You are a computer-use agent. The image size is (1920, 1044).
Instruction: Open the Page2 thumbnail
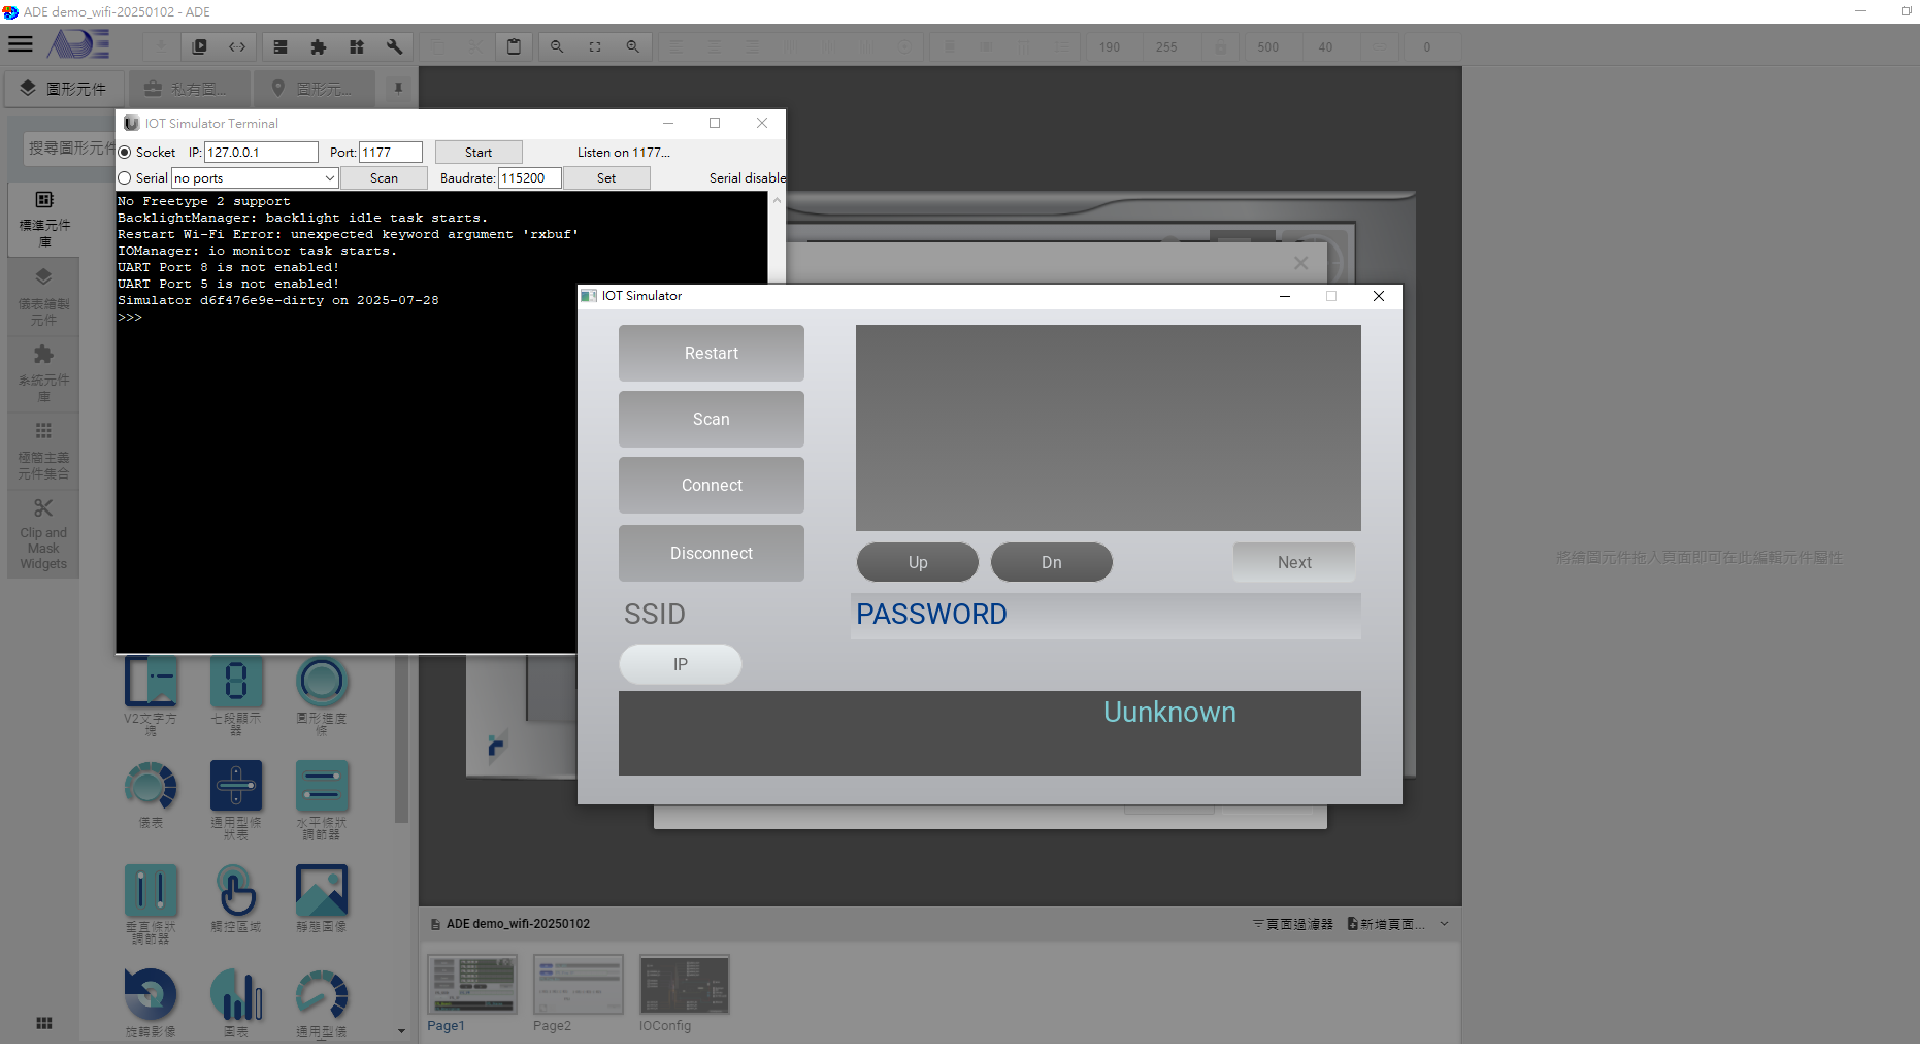[578, 986]
